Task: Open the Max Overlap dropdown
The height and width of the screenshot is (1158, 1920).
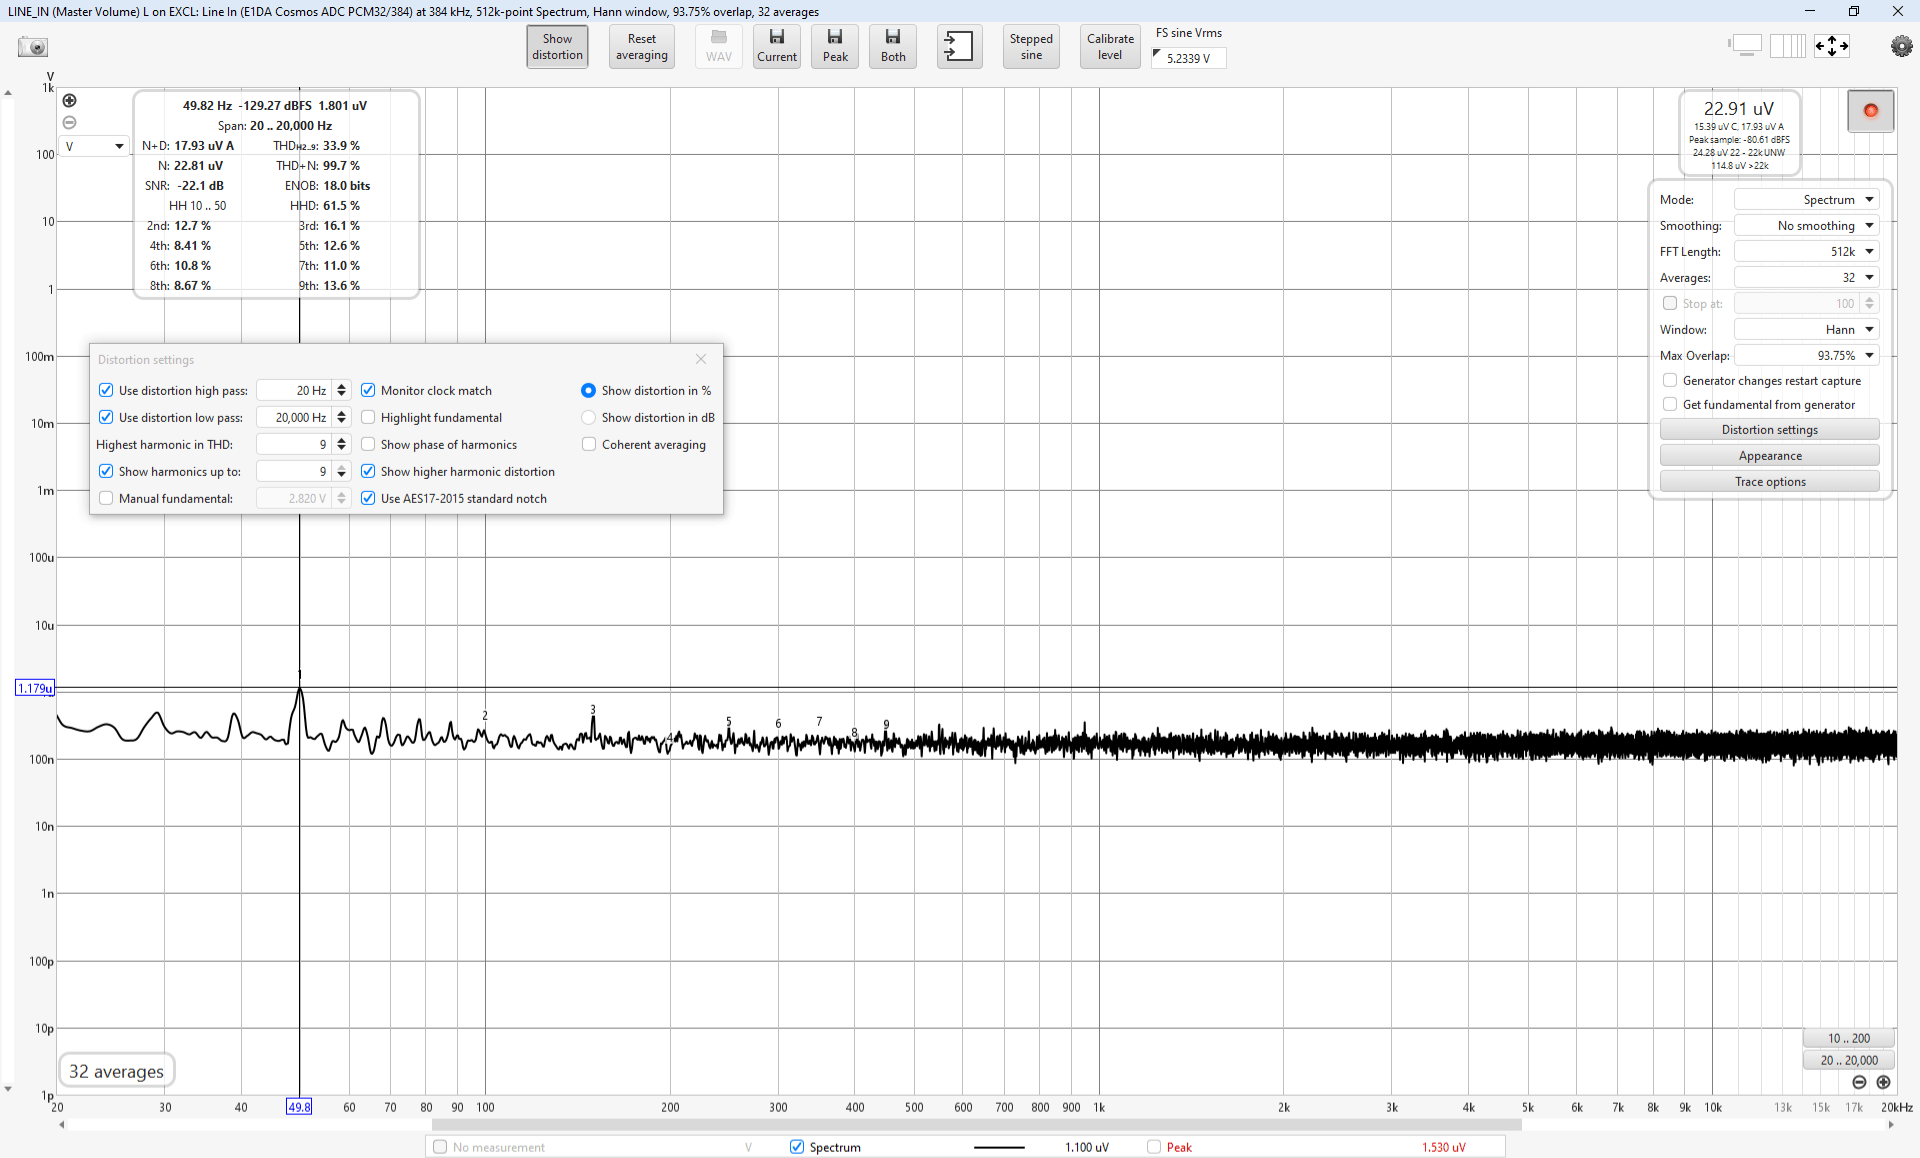Action: (x=1806, y=356)
